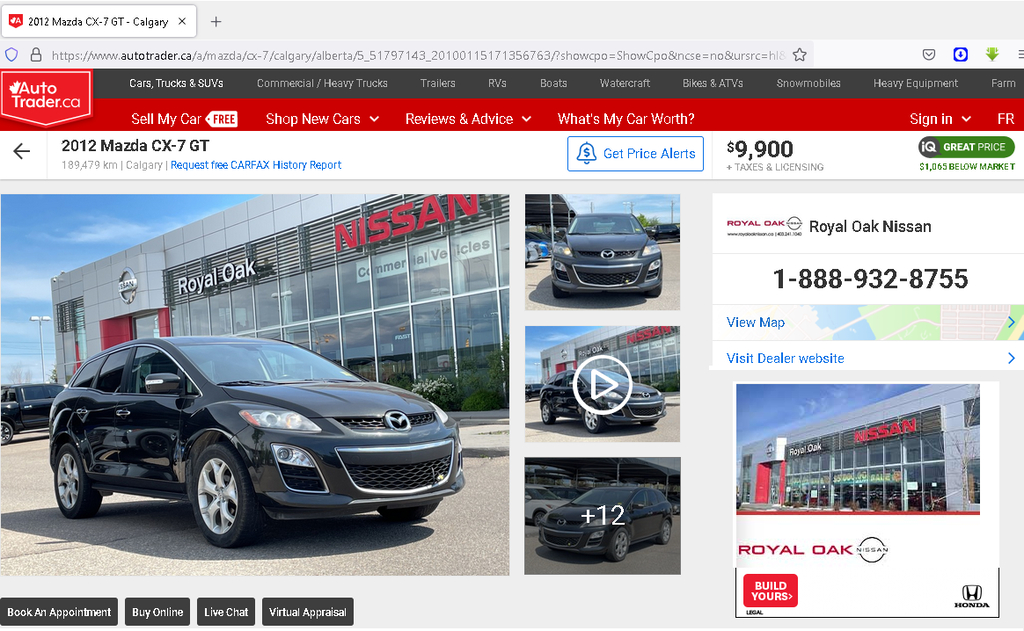Open Virtual Appraisal
Viewport: 1024px width, 631px height.
[308, 612]
